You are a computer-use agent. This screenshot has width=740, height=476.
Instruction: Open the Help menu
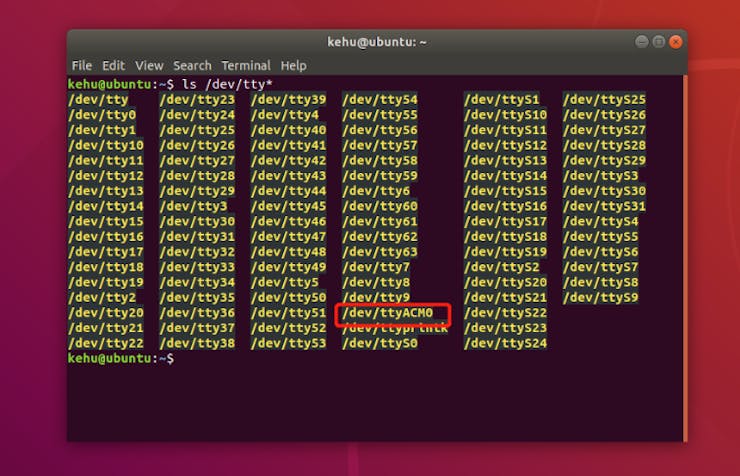(294, 66)
